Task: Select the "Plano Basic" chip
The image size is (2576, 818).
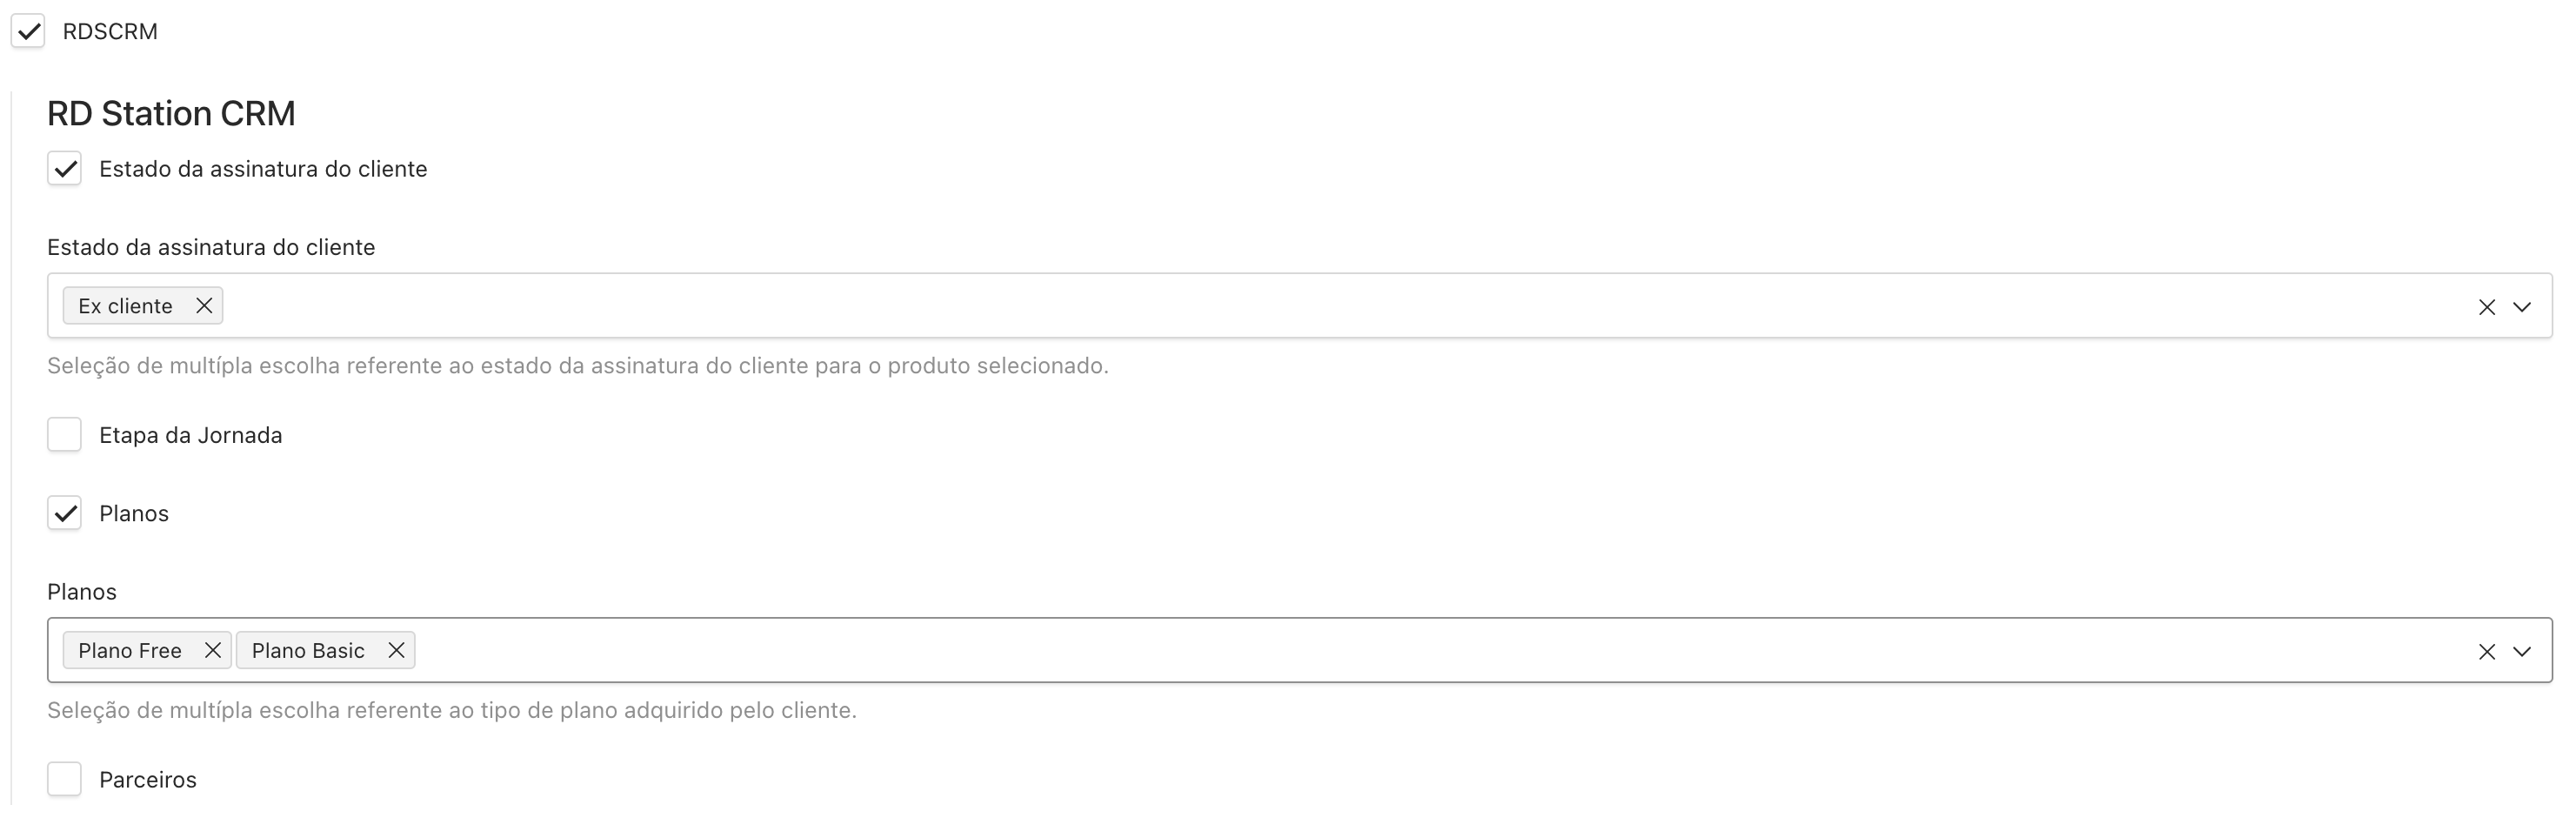Action: tap(306, 650)
